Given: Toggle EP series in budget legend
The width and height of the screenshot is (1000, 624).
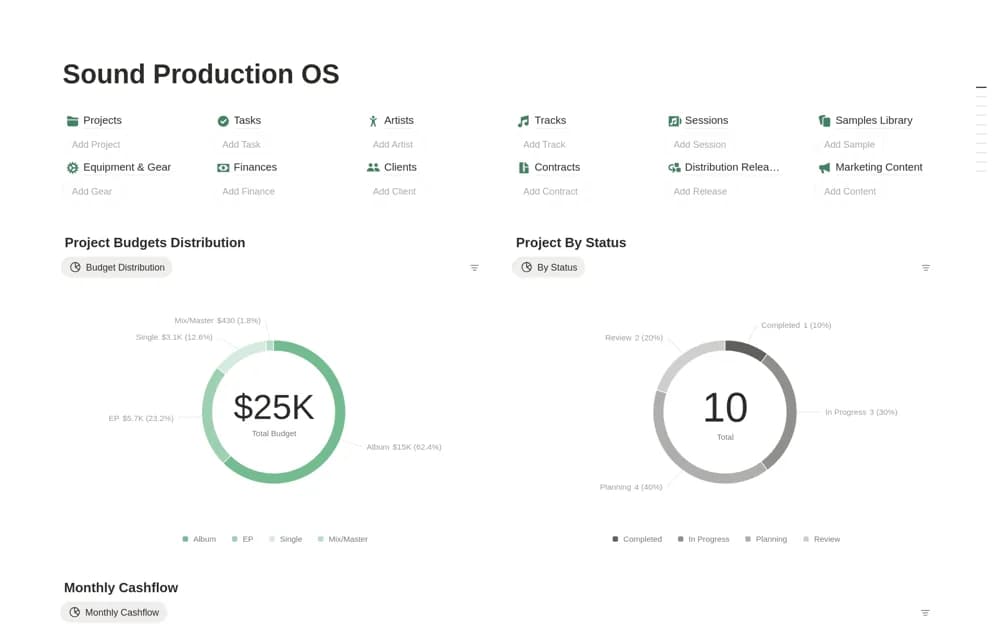Looking at the screenshot, I should pos(242,539).
